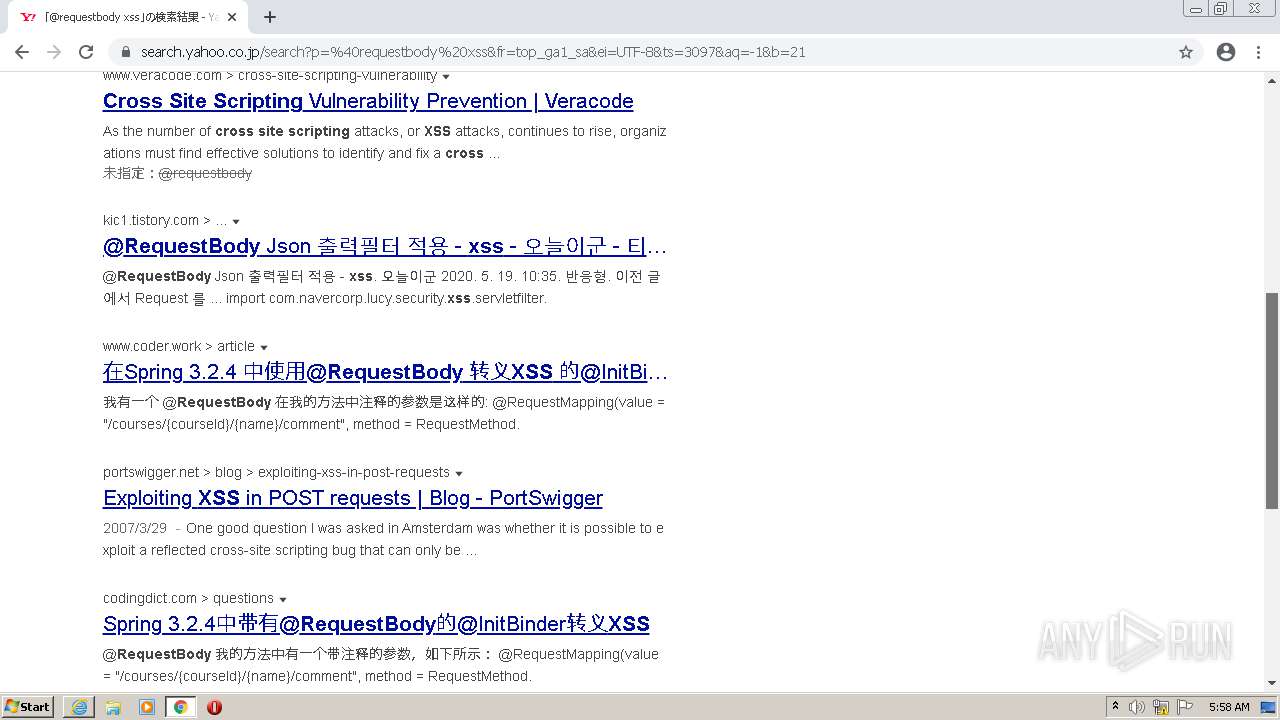Click the 2007/3/29 date text
The width and height of the screenshot is (1280, 720).
click(135, 528)
